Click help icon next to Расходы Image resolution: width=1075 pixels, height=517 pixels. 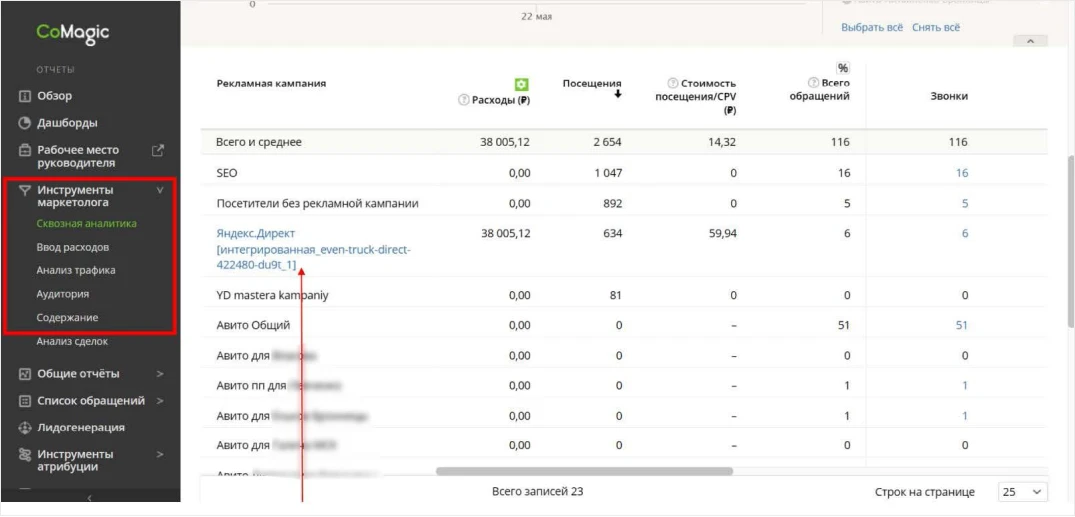[463, 100]
